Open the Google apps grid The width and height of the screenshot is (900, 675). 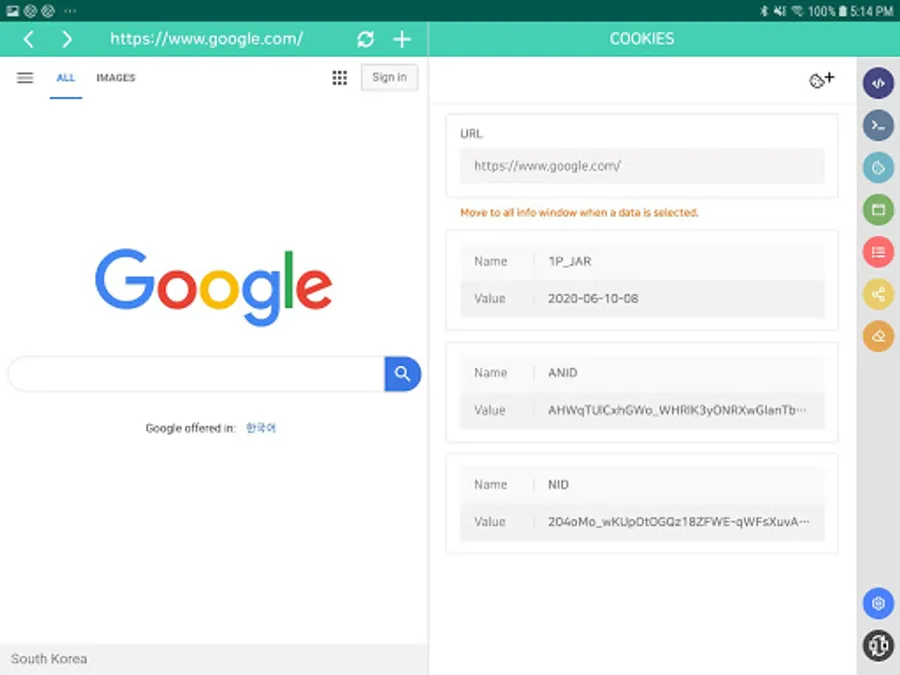coord(340,77)
